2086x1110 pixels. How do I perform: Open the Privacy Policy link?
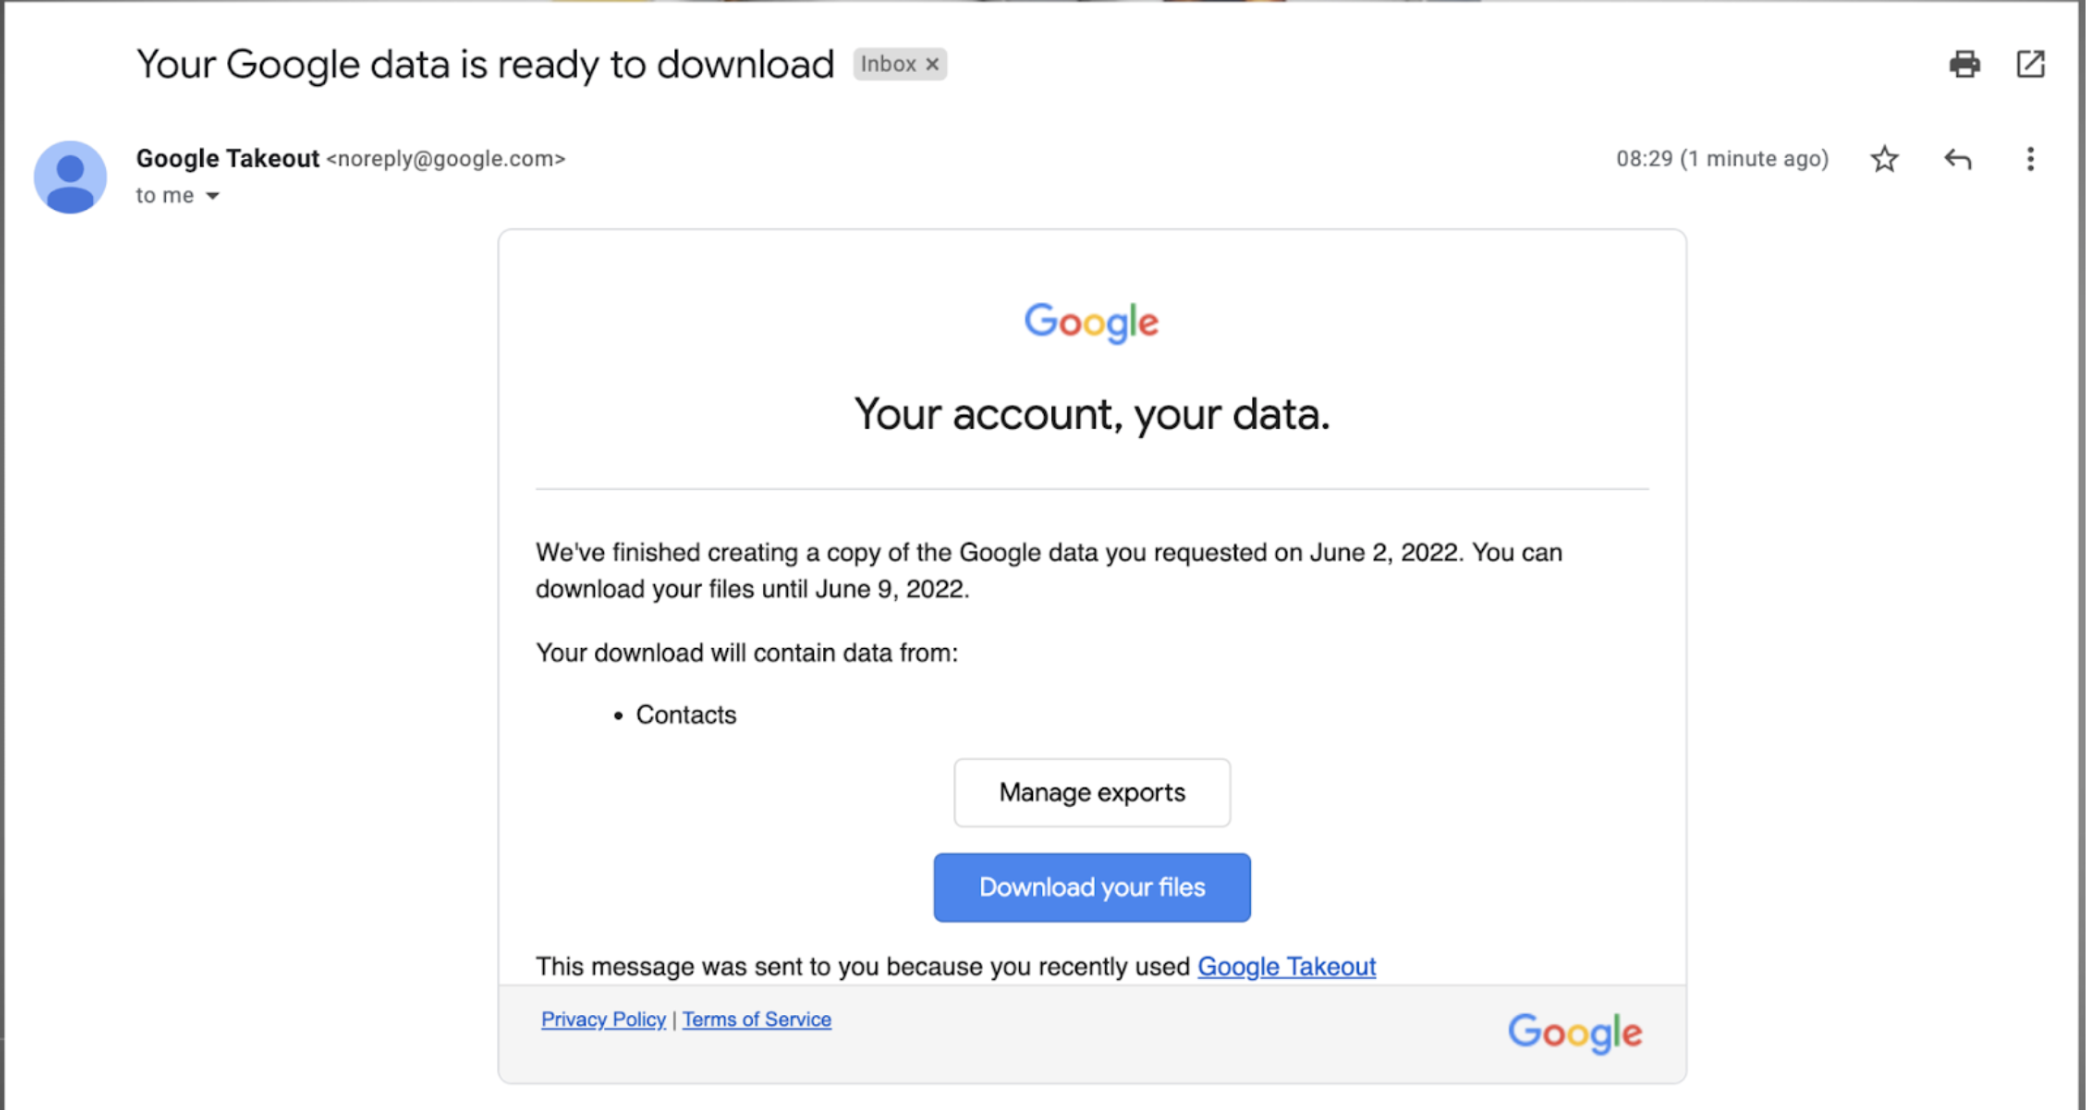[x=603, y=1019]
